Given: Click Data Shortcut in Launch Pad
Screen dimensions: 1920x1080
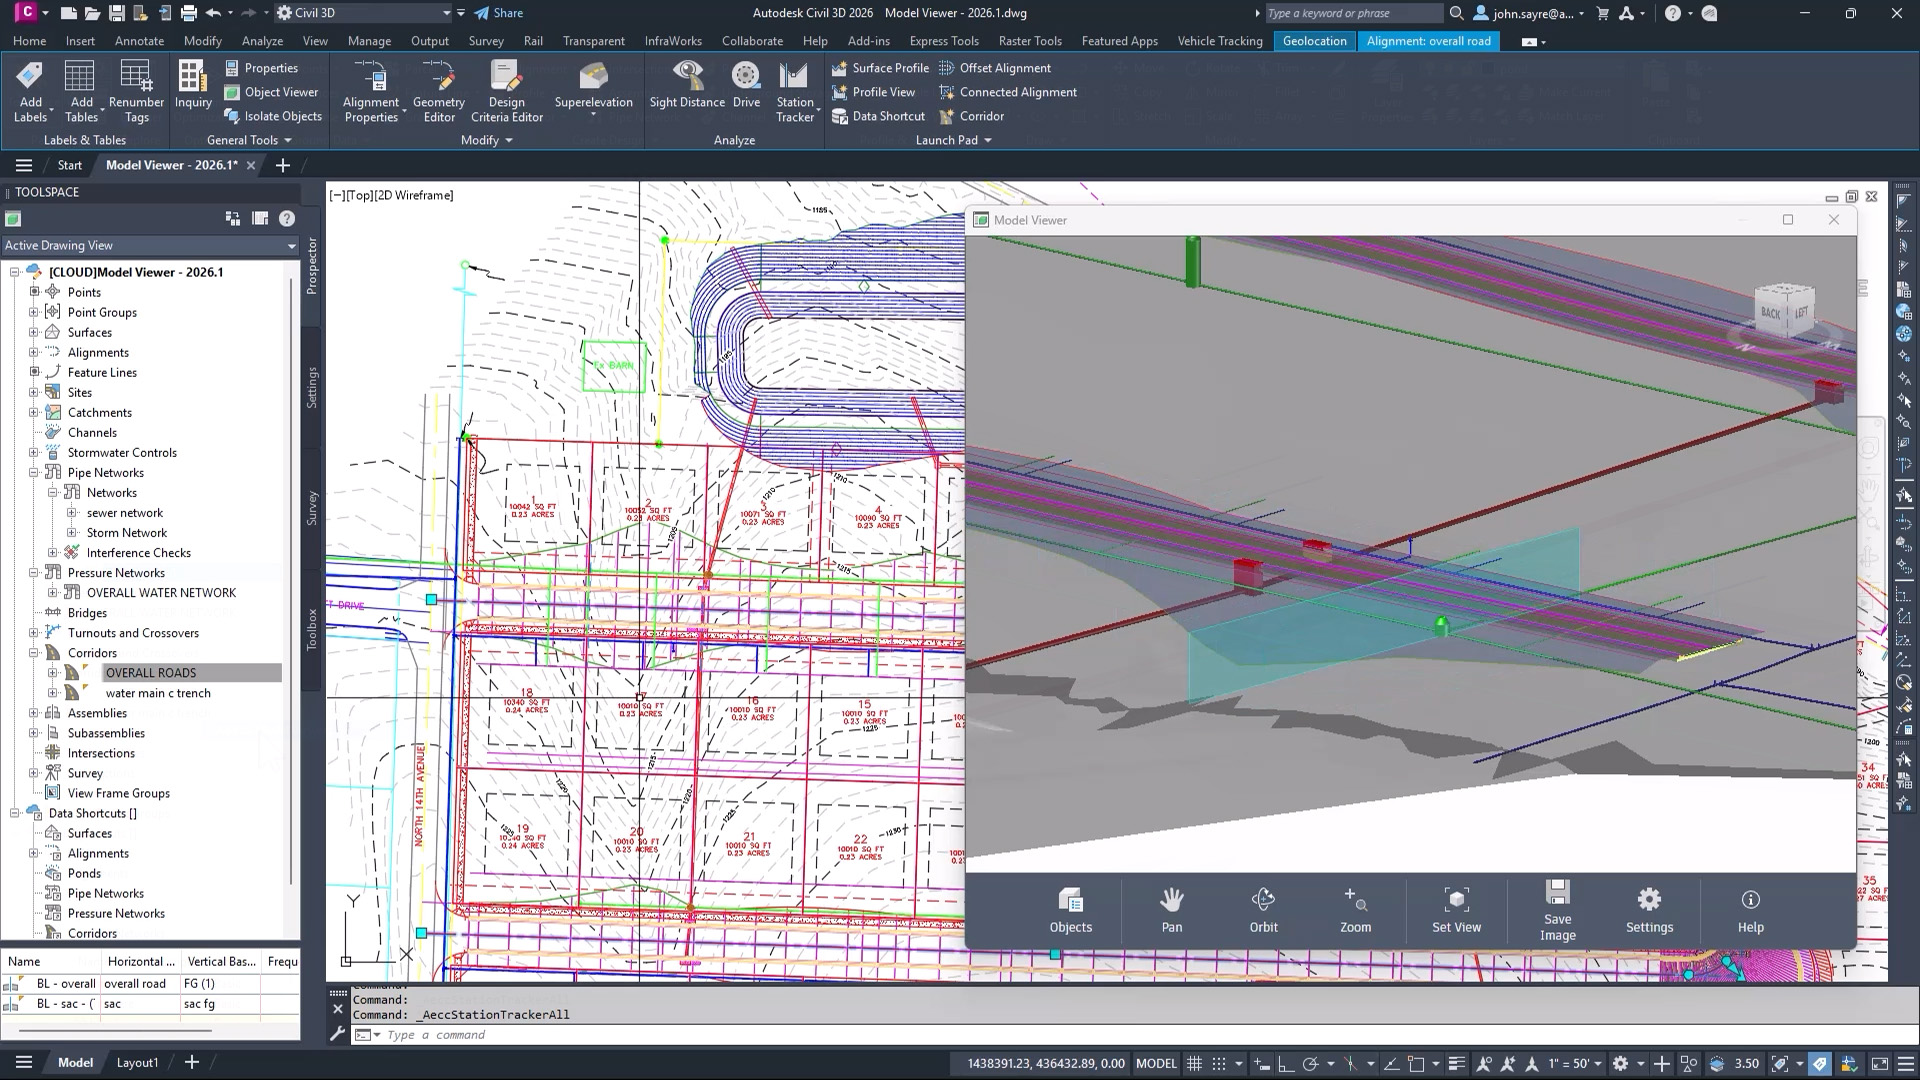Looking at the screenshot, I should click(x=878, y=116).
